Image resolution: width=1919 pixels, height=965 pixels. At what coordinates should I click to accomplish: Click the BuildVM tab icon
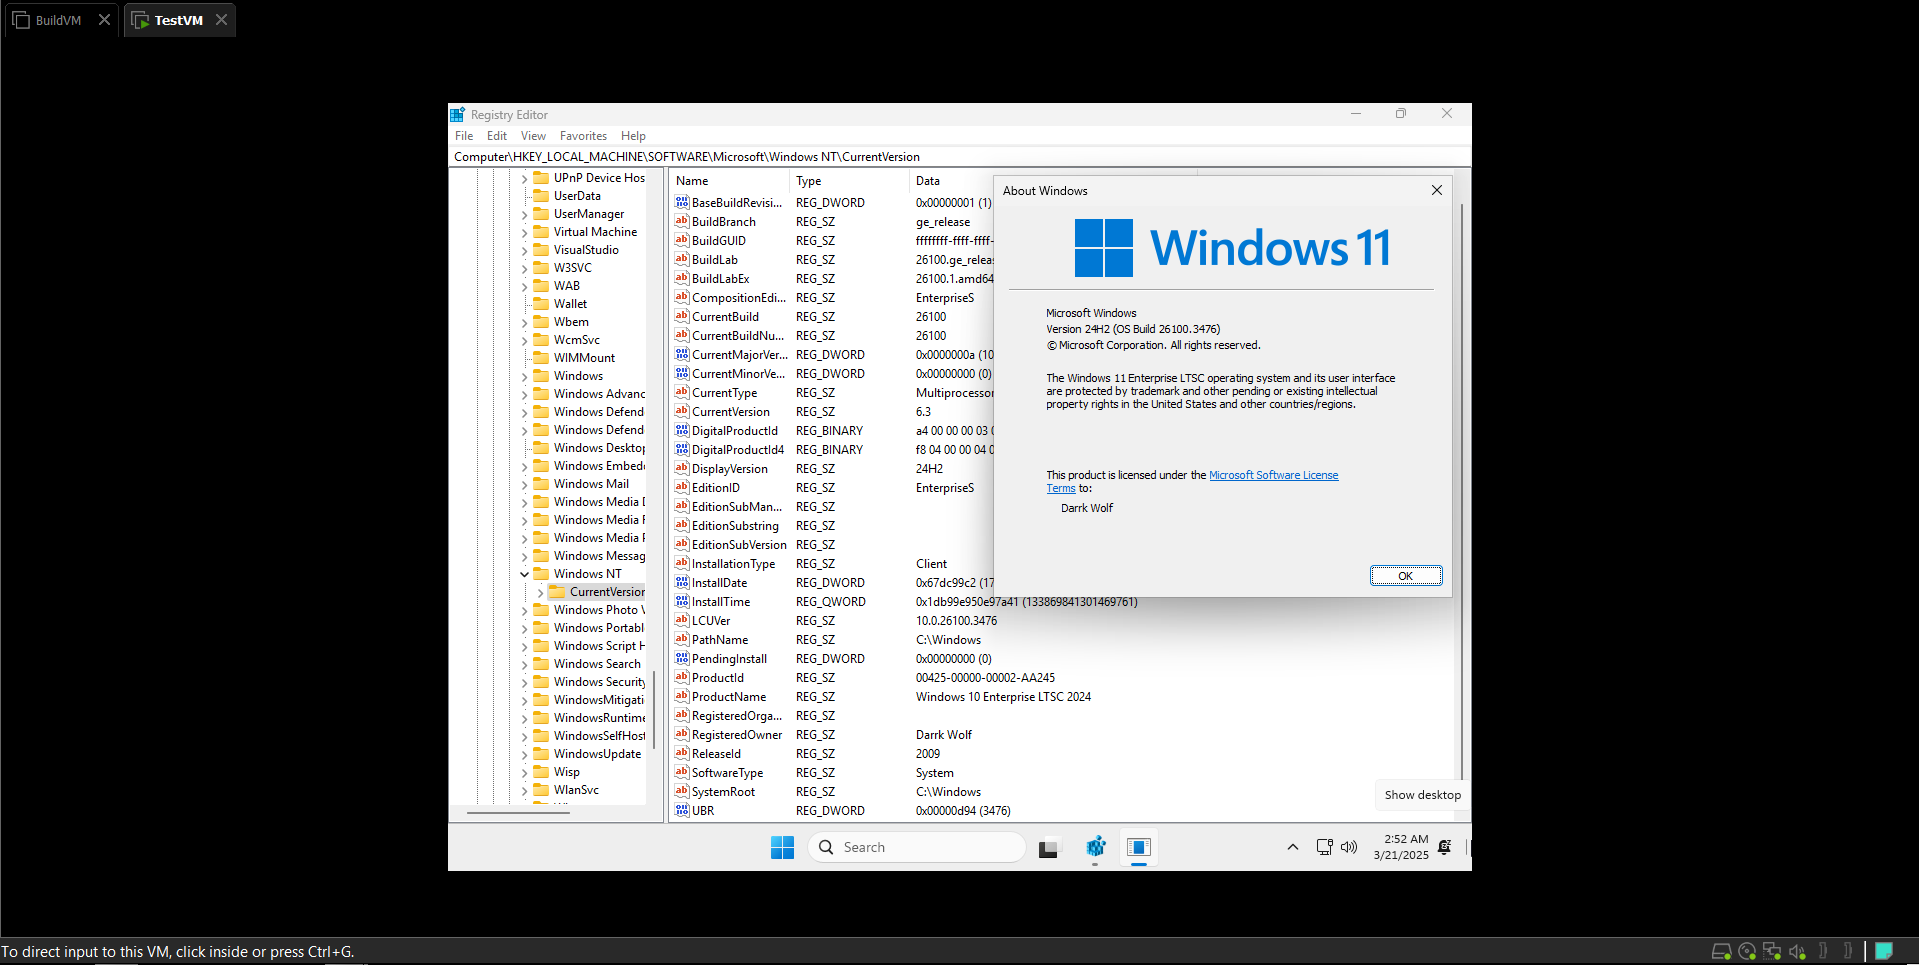point(21,20)
